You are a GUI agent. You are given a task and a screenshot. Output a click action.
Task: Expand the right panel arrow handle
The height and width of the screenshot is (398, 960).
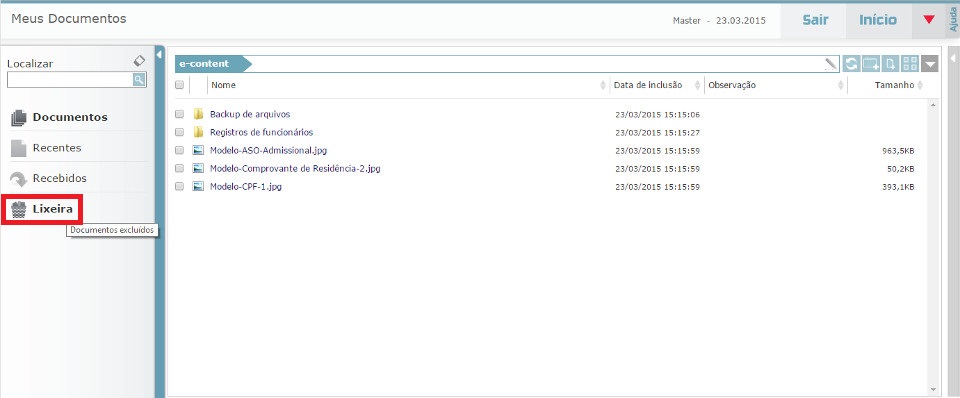pyautogui.click(x=953, y=57)
